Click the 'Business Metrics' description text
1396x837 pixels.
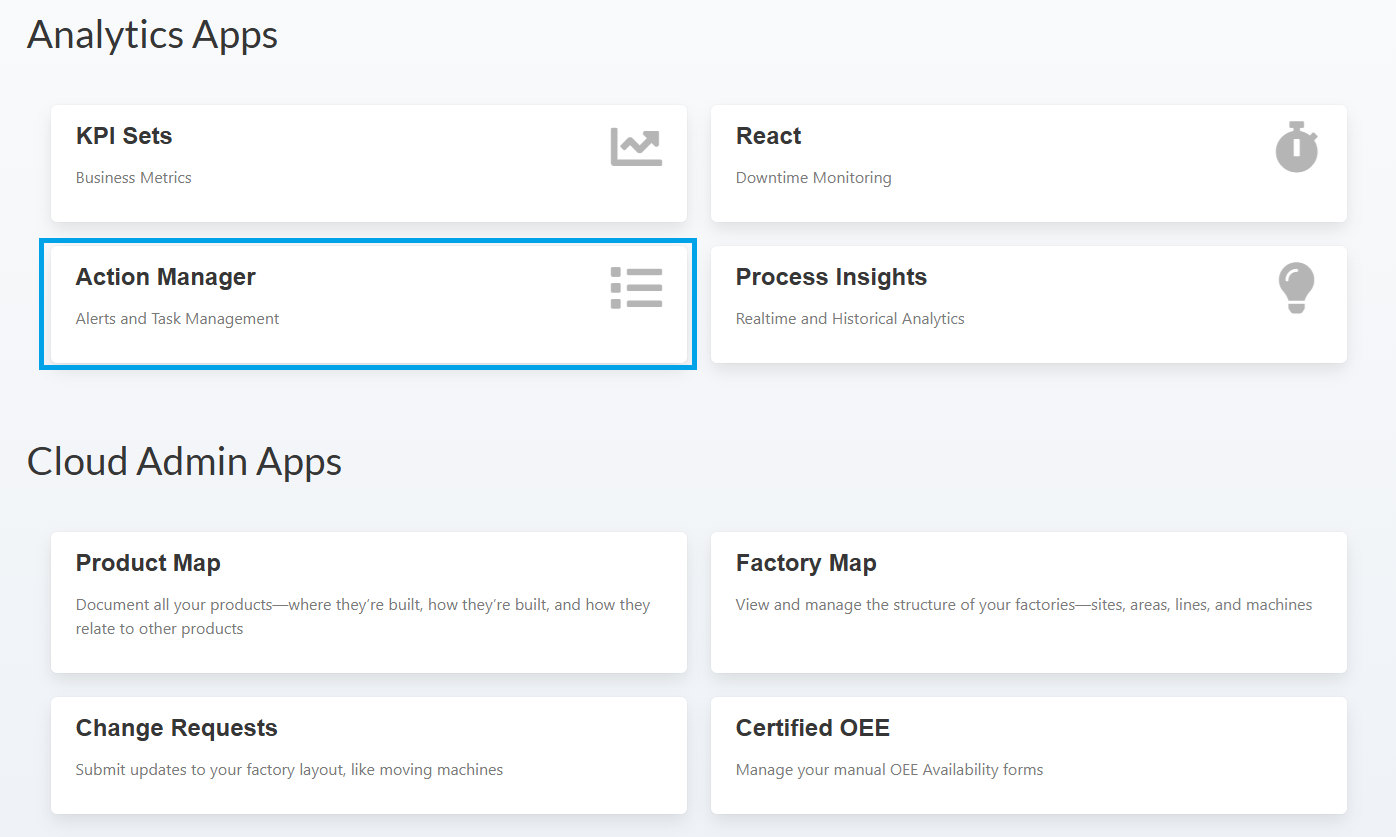click(x=134, y=178)
